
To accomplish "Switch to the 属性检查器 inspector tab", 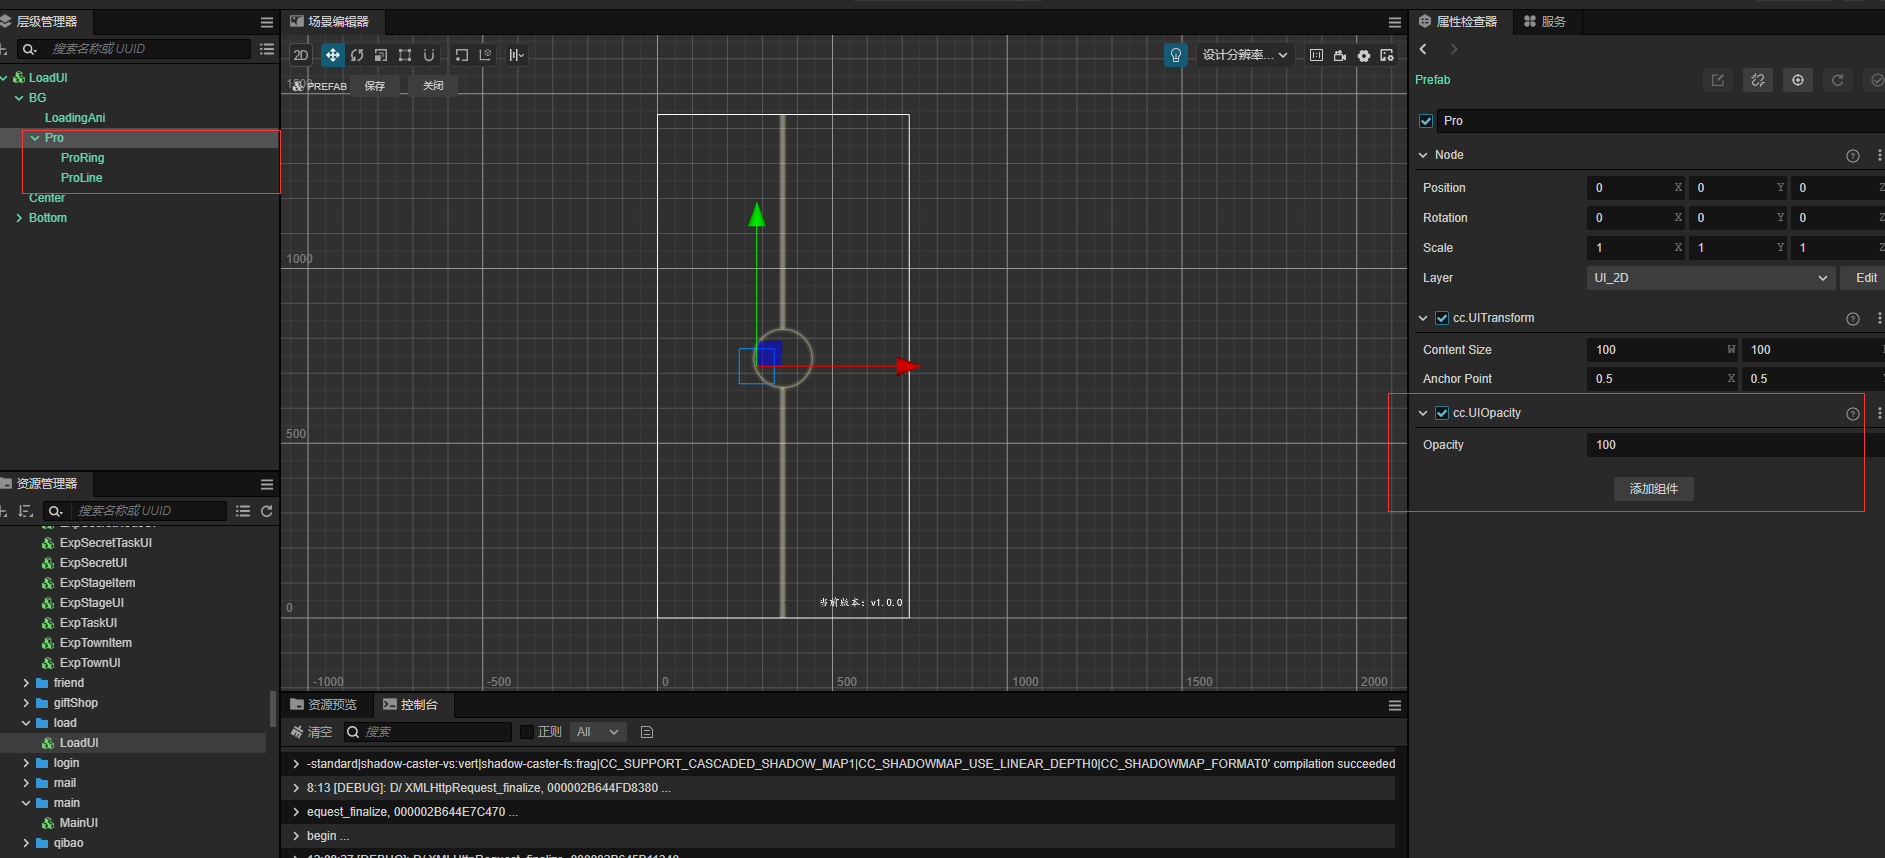I will click(x=1458, y=22).
